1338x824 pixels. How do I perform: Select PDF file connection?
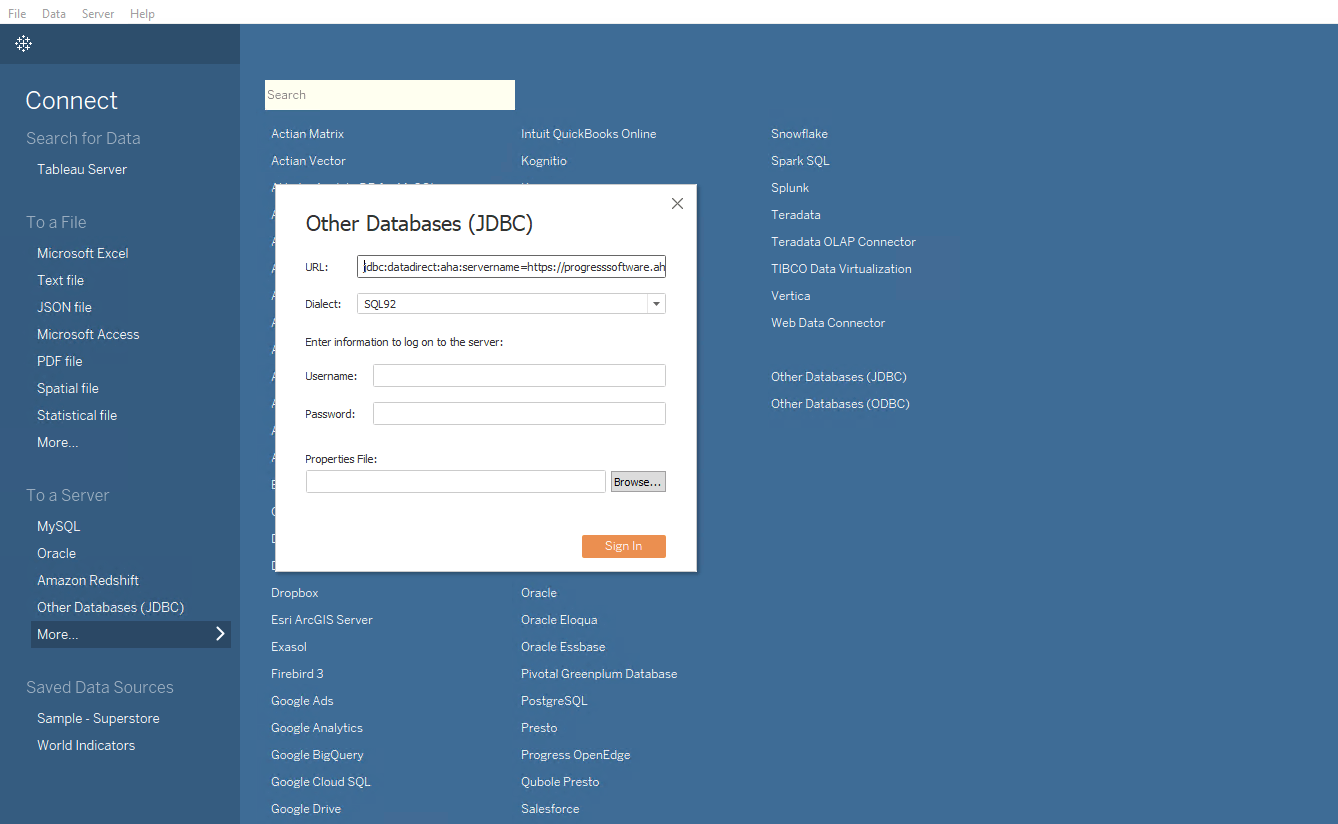coord(60,361)
